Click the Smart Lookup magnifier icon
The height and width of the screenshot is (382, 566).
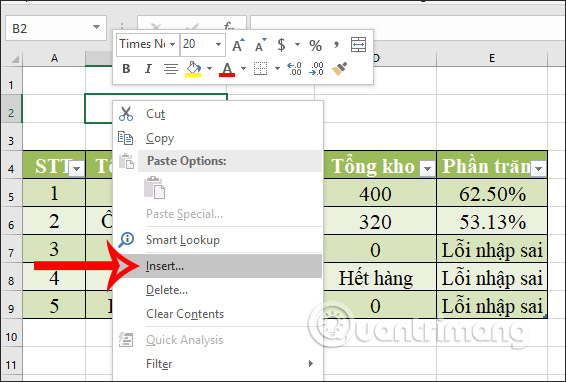click(x=126, y=239)
